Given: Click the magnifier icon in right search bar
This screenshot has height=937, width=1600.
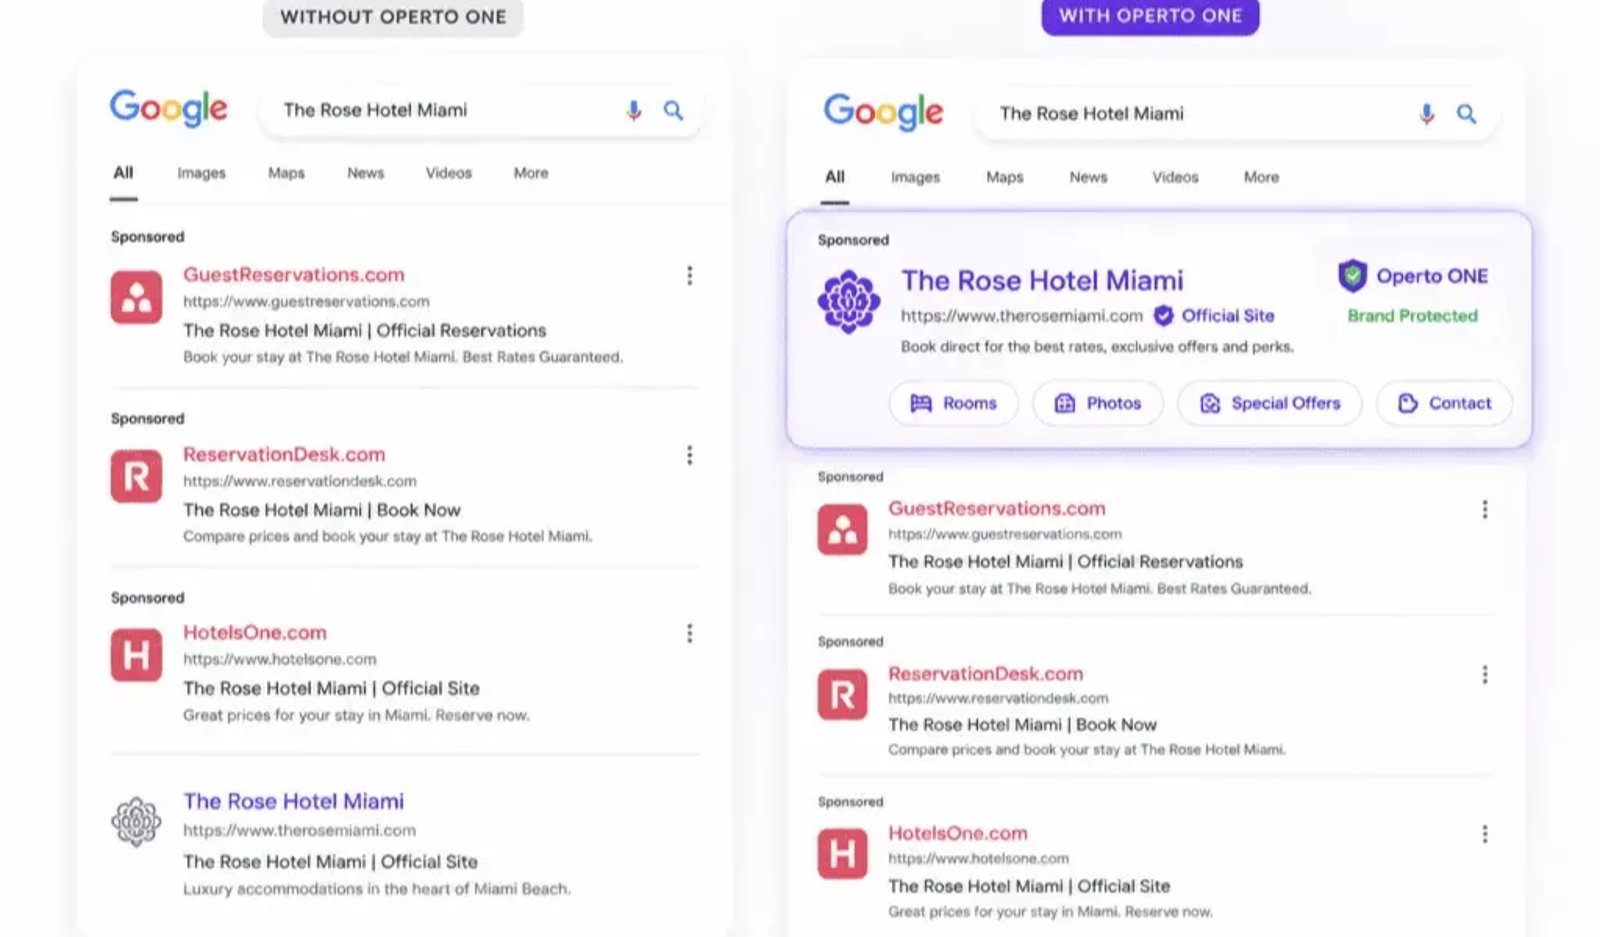Looking at the screenshot, I should [1466, 114].
